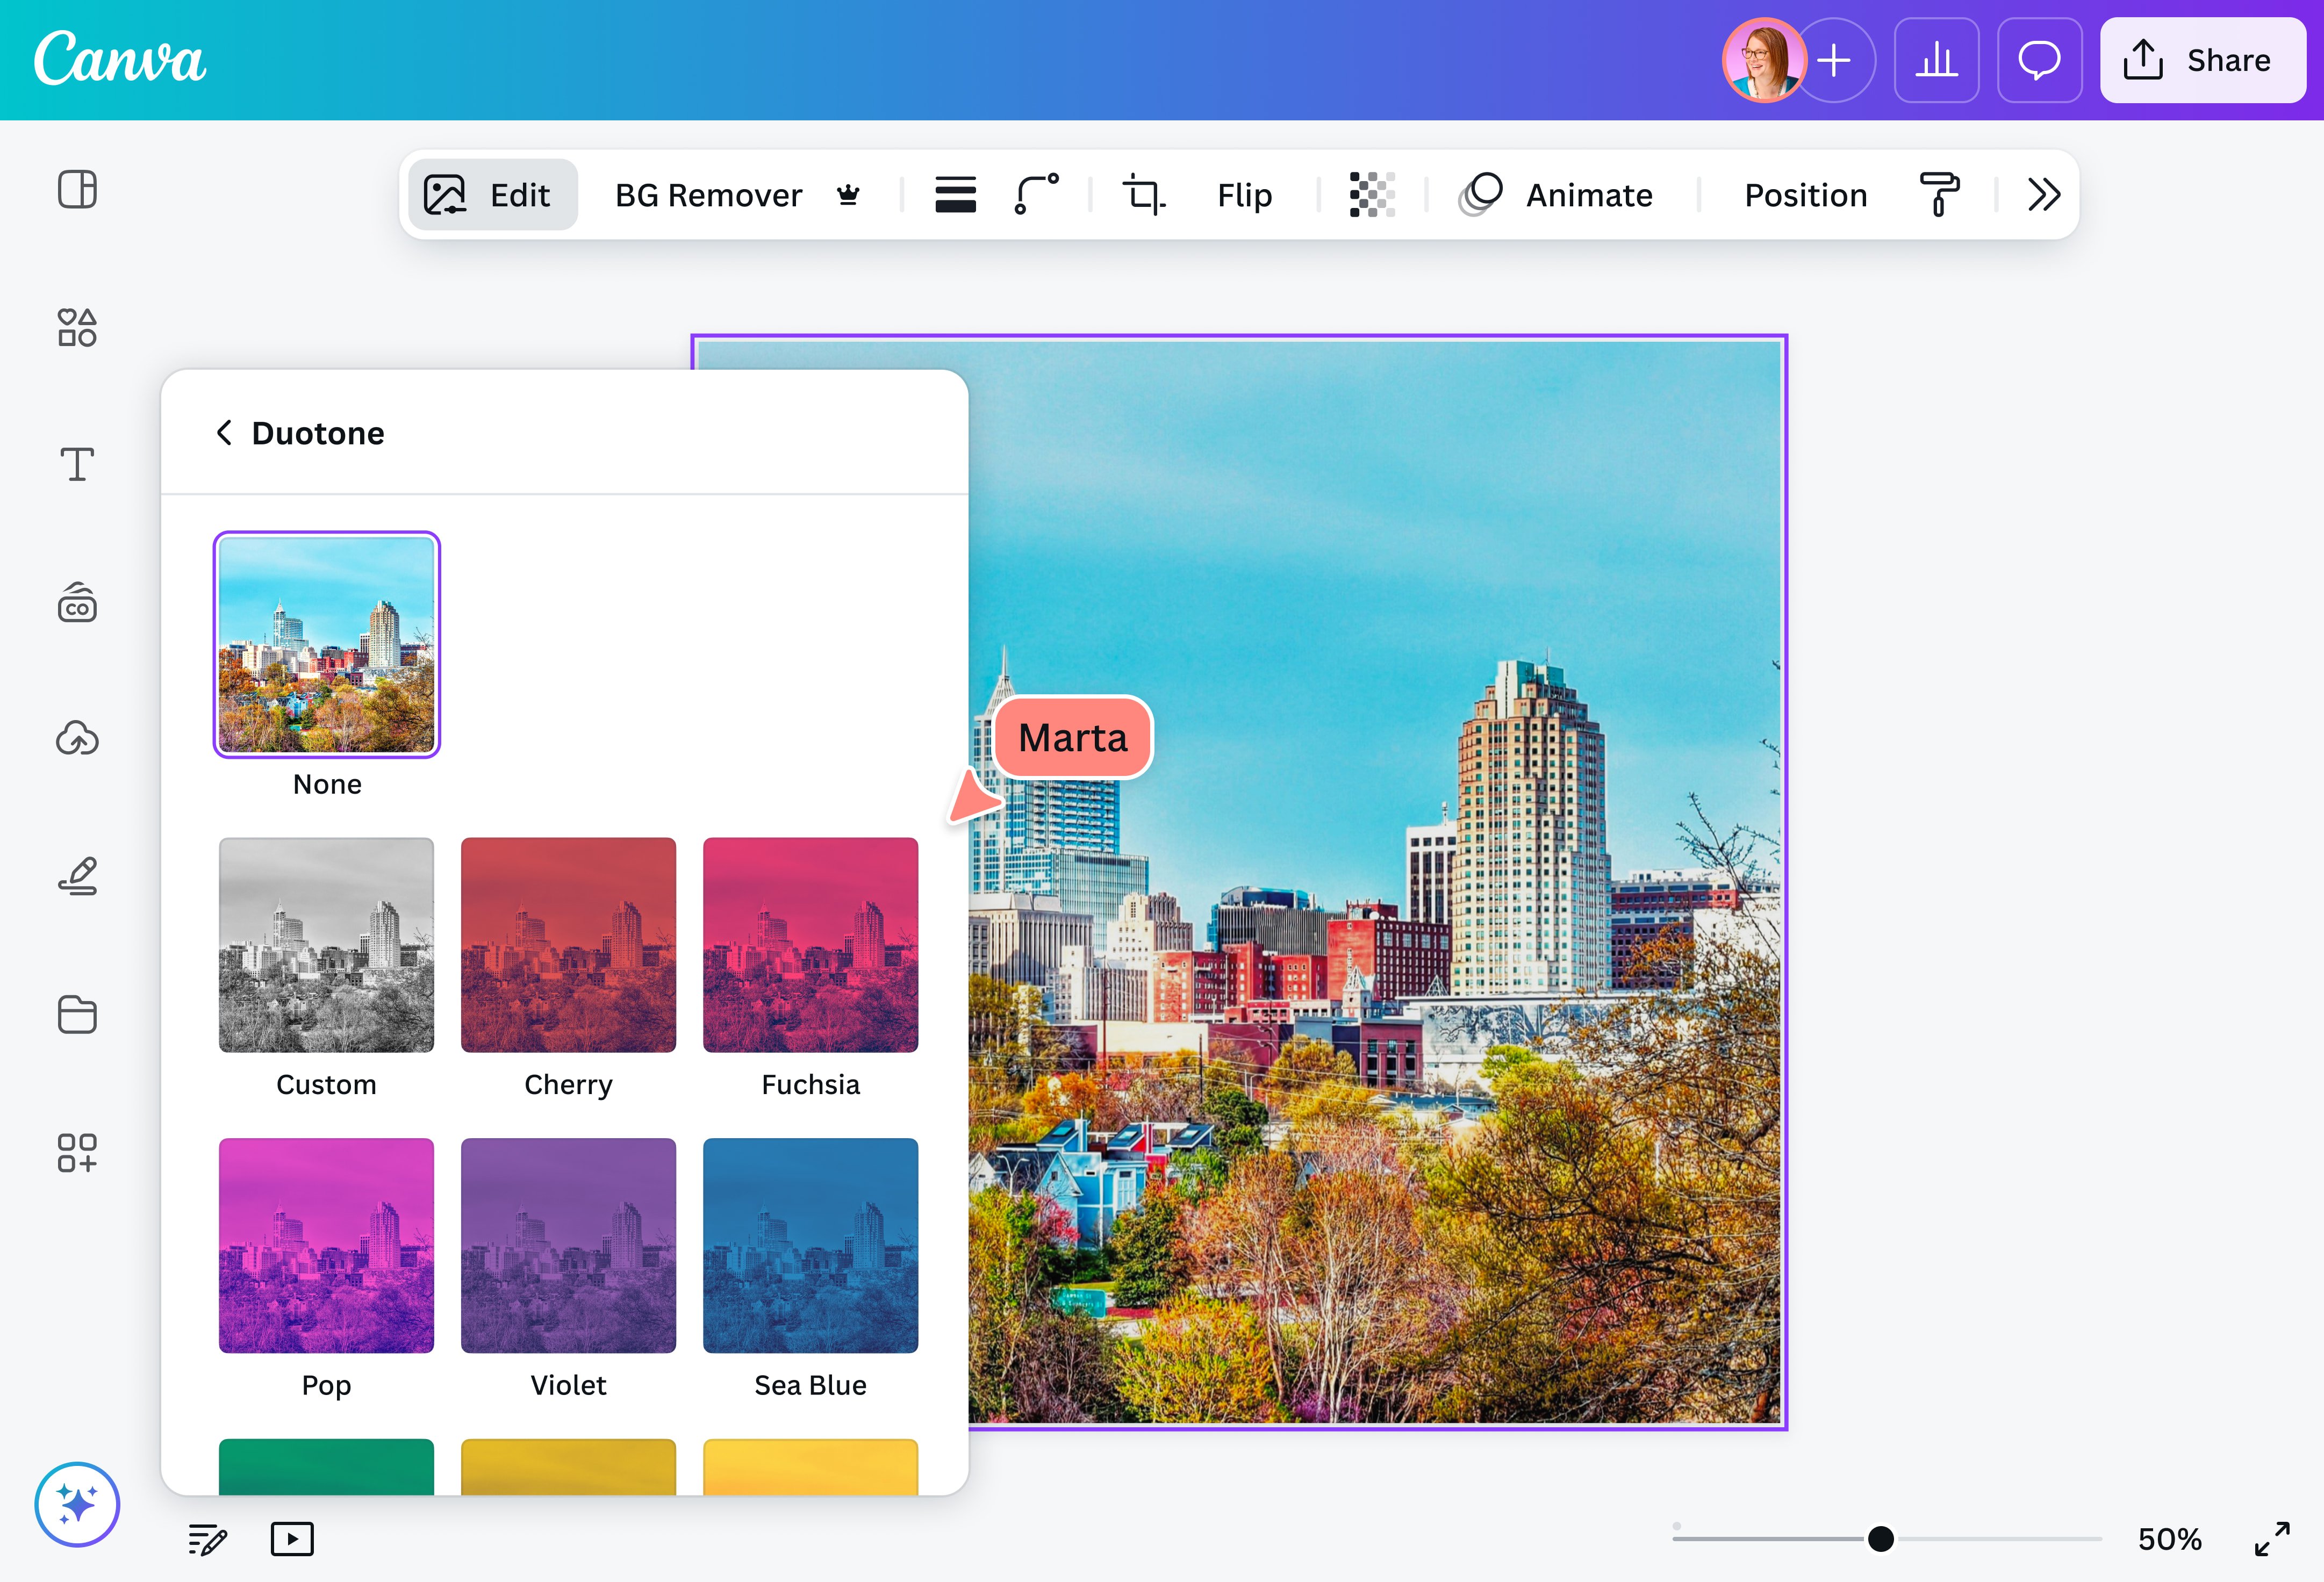Open the Projects panel
The image size is (2324, 1582).
coord(77,1015)
